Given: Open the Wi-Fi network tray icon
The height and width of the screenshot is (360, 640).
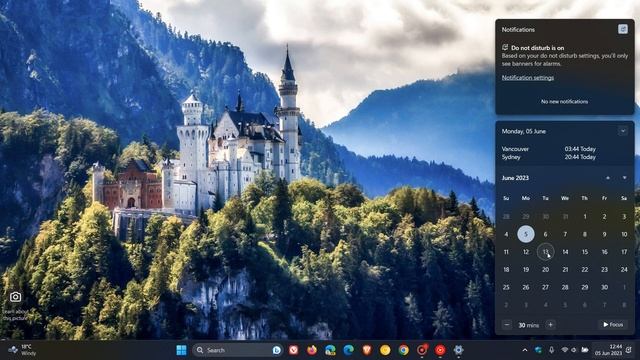Looking at the screenshot, I should coord(565,350).
